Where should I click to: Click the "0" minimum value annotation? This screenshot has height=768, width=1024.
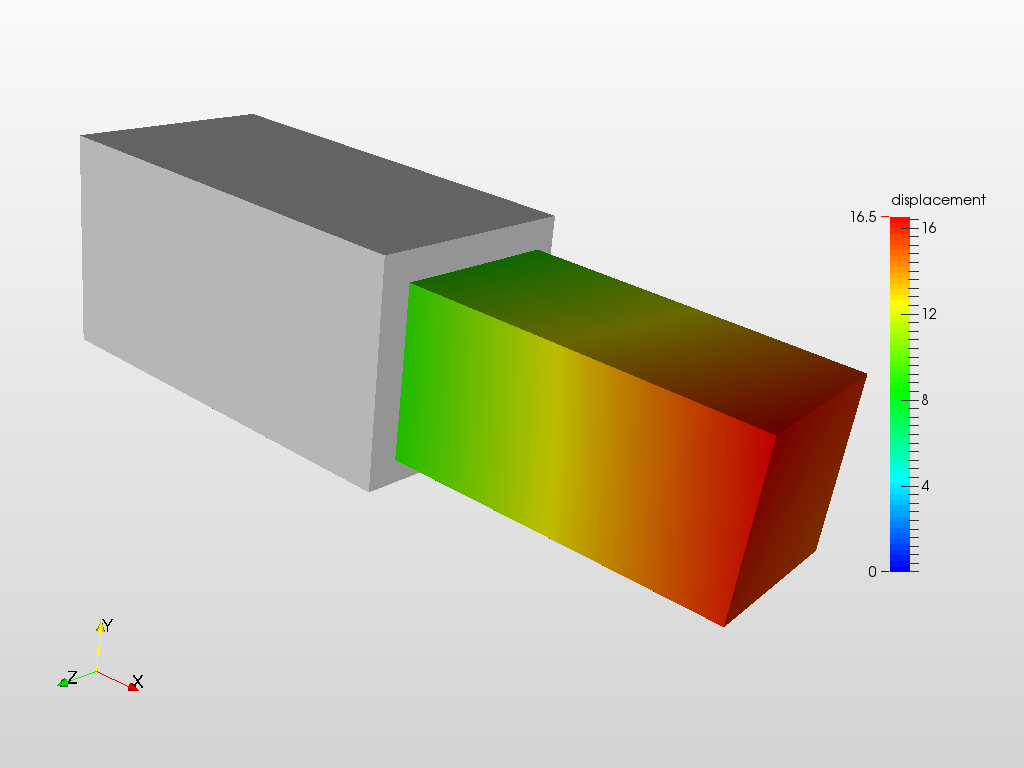pyautogui.click(x=870, y=572)
